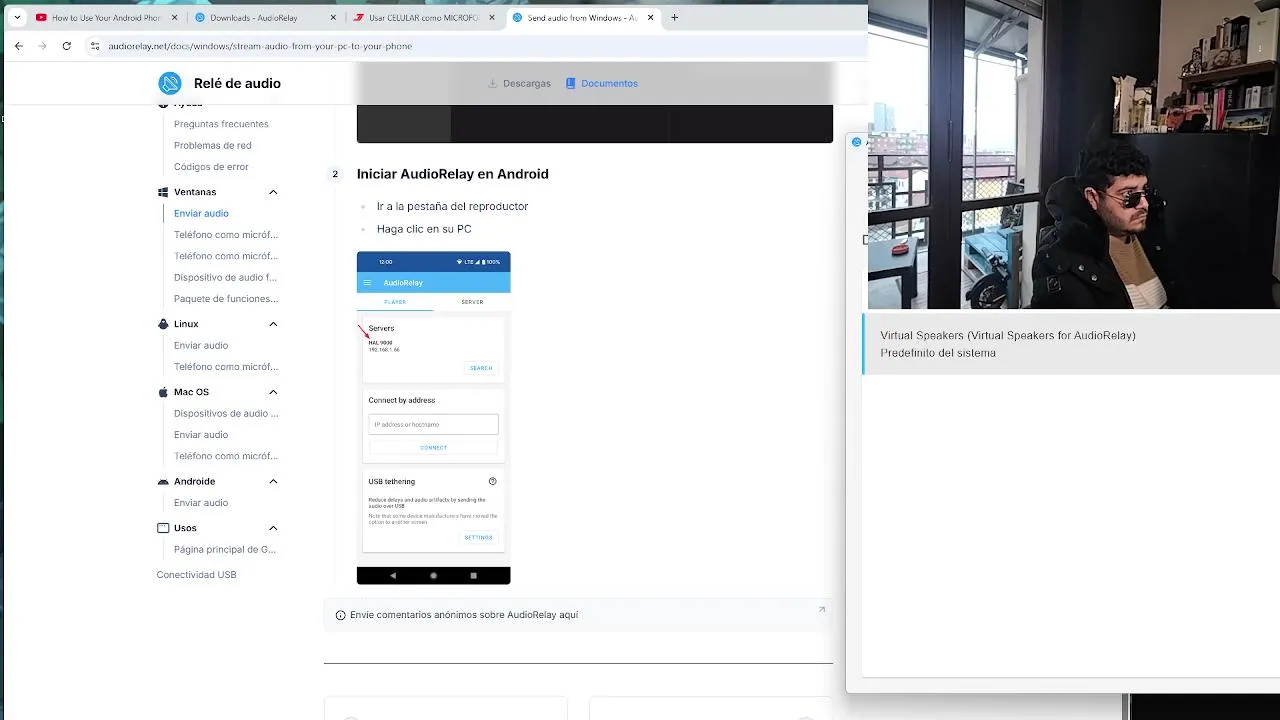
Task: Open the Descargas navigation link
Action: 519,84
